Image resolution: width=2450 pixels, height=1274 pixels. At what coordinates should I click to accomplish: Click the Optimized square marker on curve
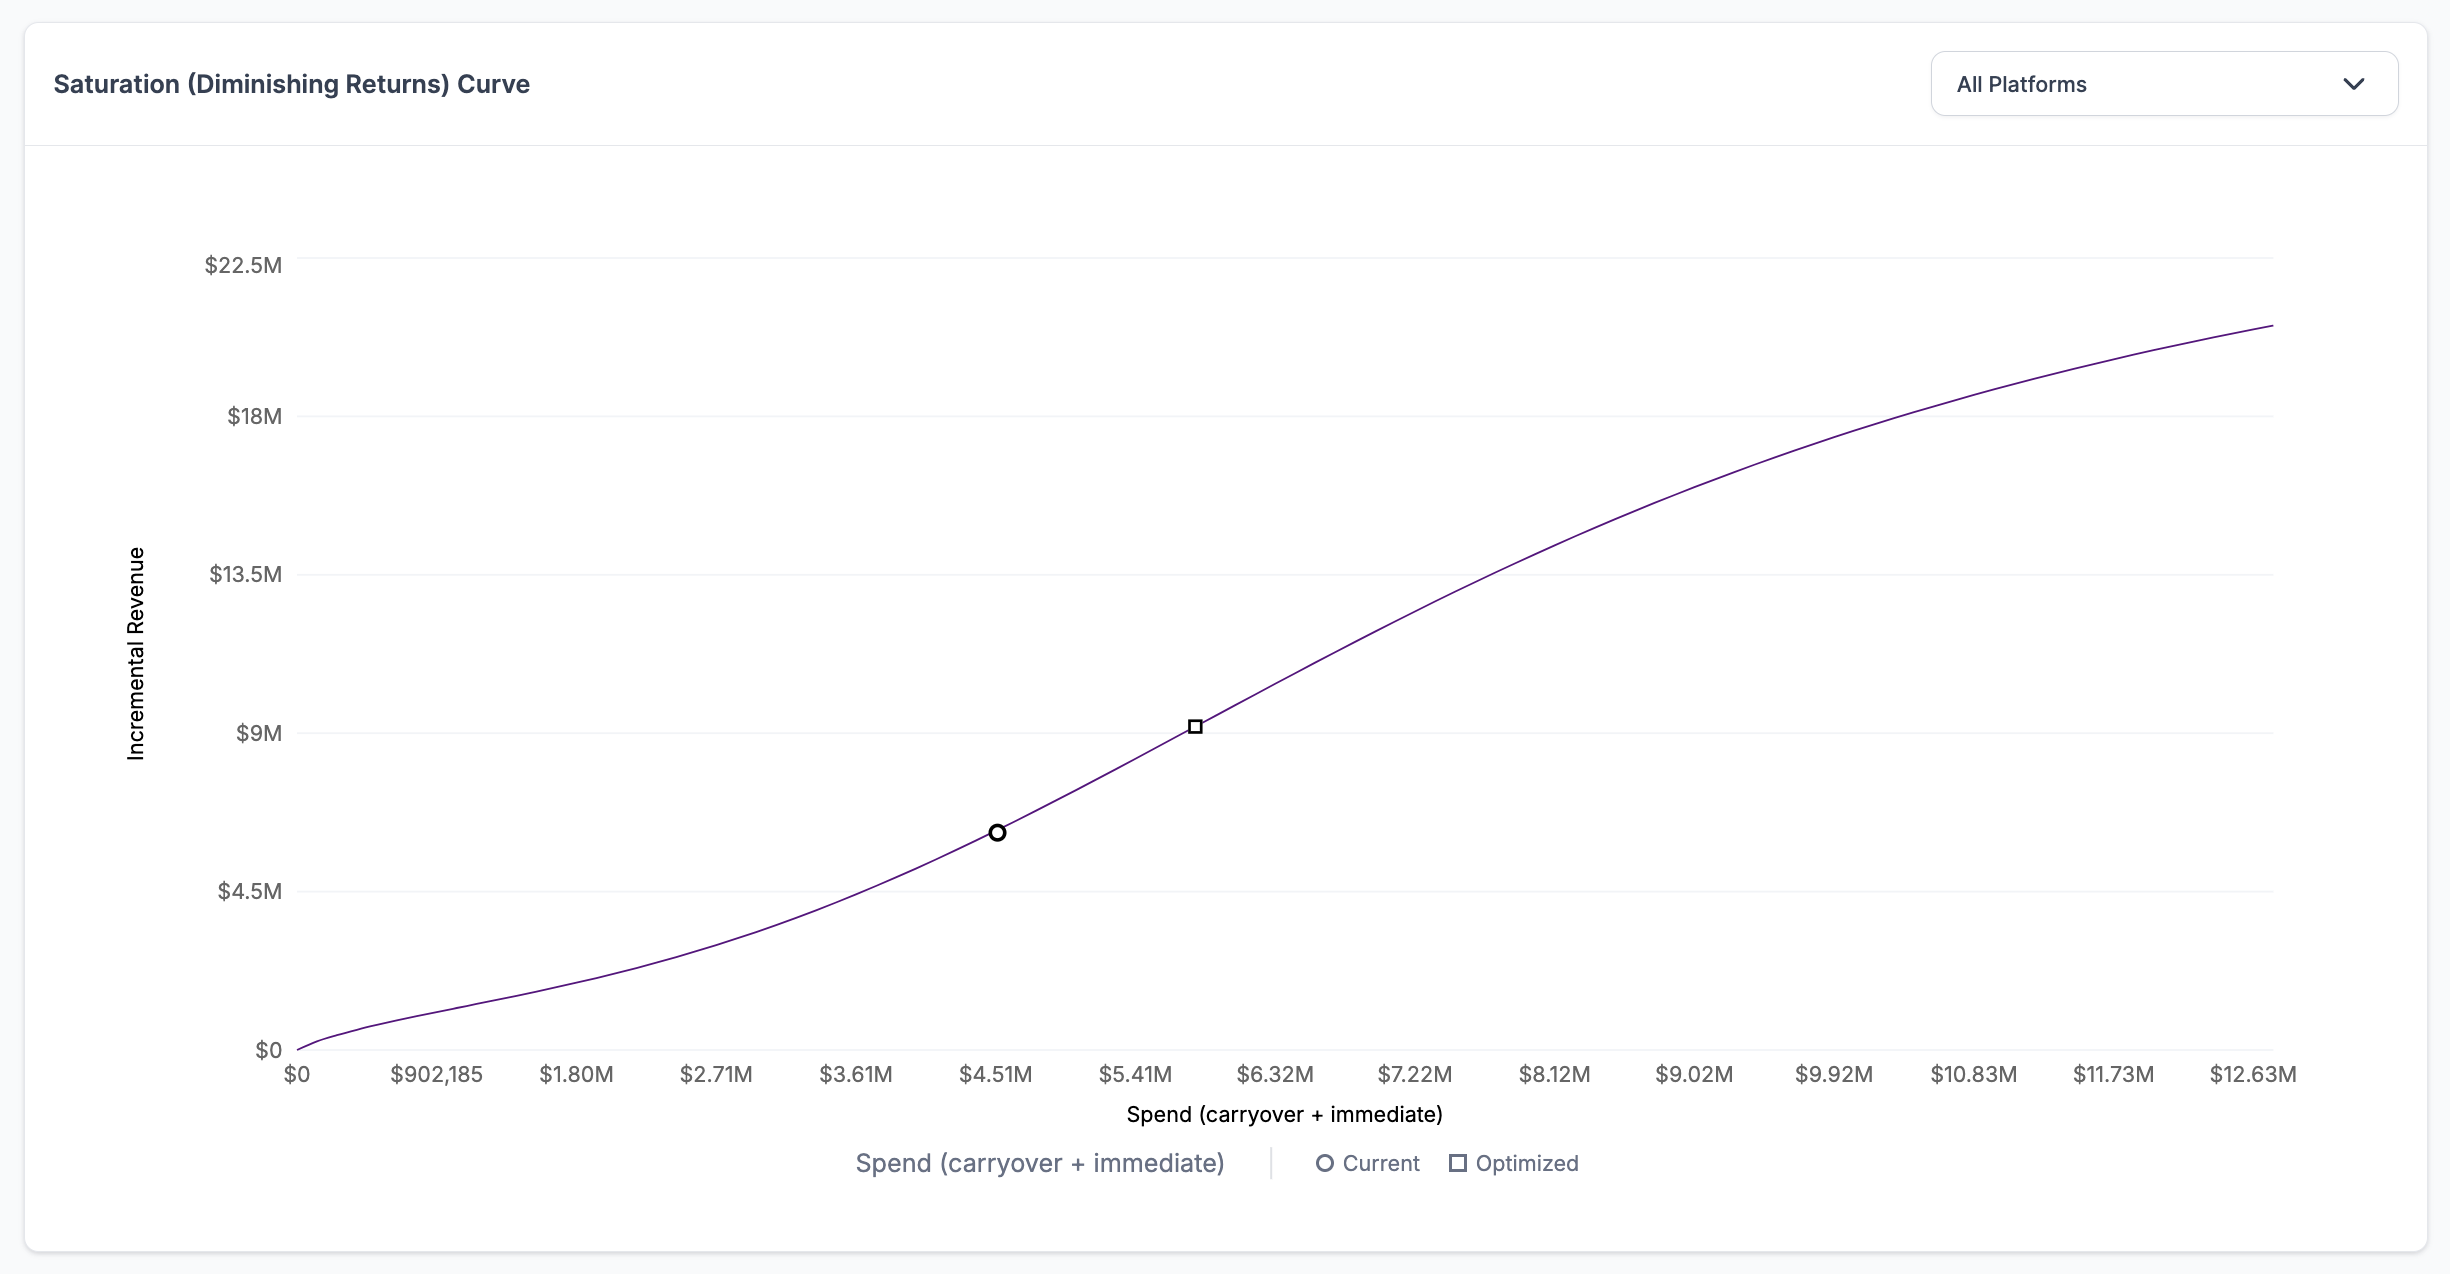coord(1195,726)
